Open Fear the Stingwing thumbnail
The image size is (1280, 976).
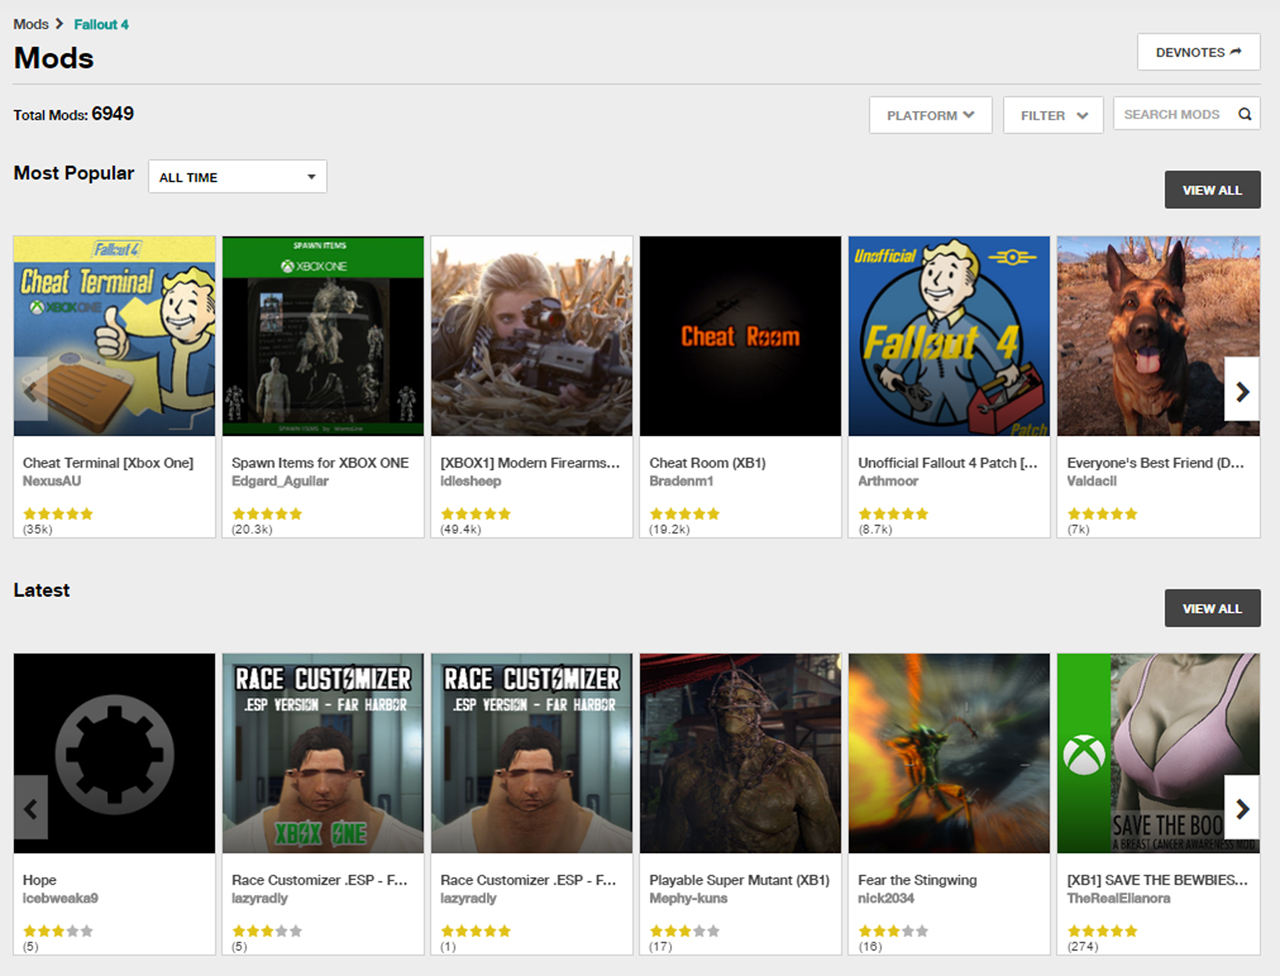(x=949, y=753)
